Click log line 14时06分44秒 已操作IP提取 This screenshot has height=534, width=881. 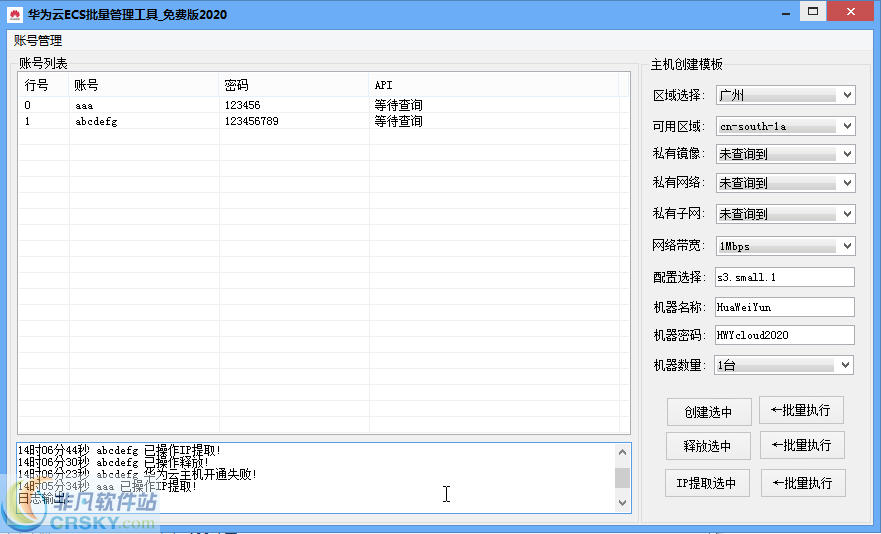(x=119, y=450)
